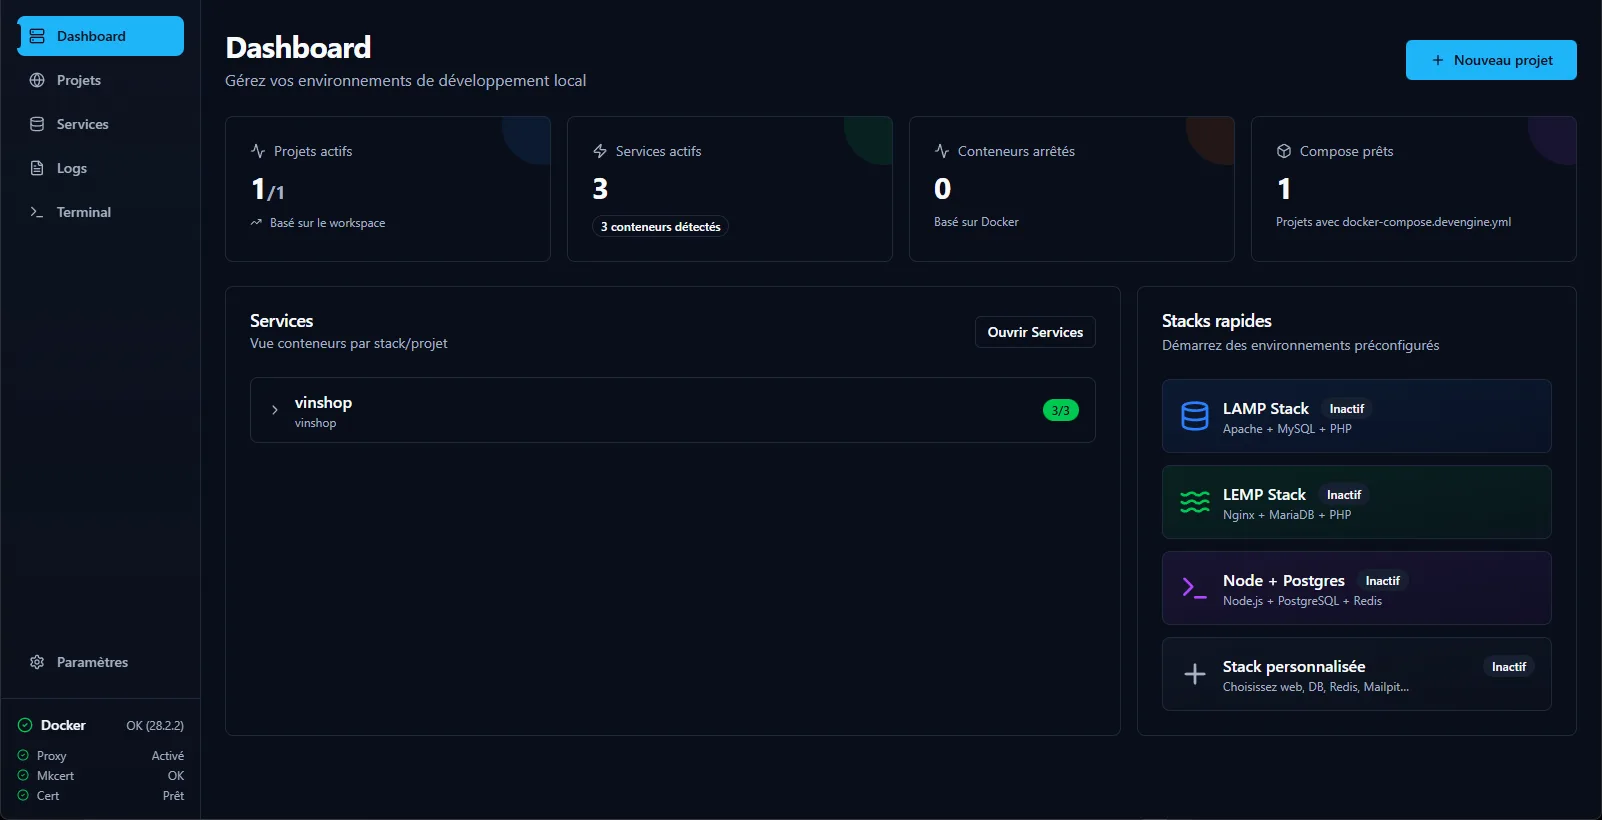Click the activity icon in Projets actifs card
The height and width of the screenshot is (820, 1602).
[x=258, y=151]
